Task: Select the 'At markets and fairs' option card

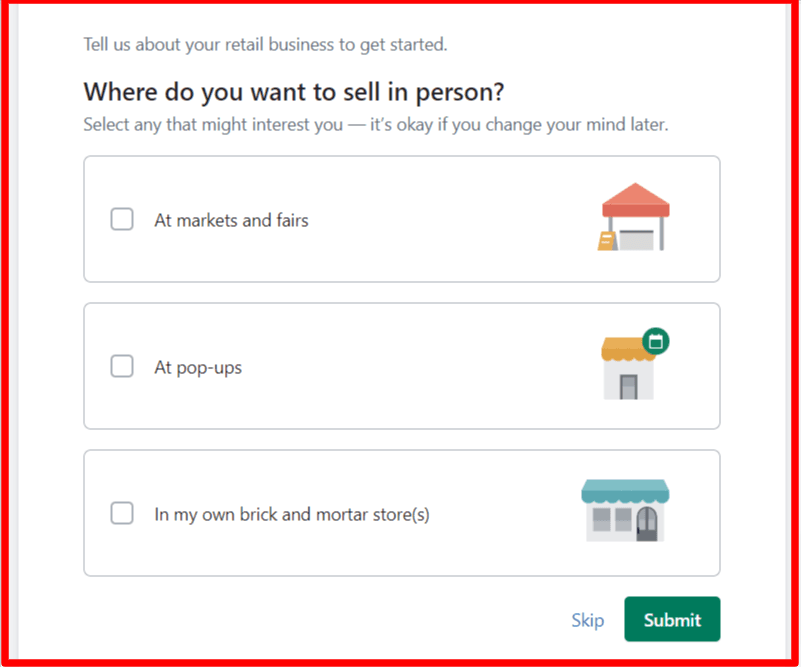Action: [x=400, y=218]
